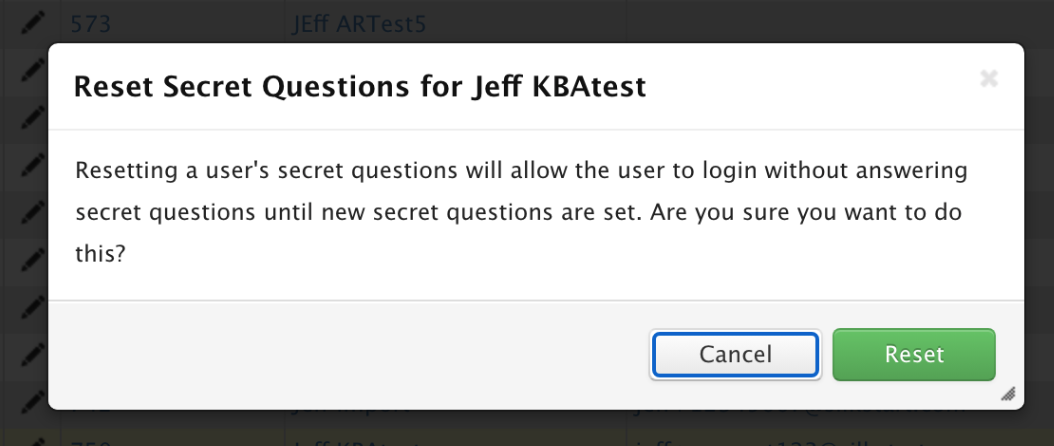
Task: Click the pencil beside the "this?" text line
Action: tap(33, 257)
